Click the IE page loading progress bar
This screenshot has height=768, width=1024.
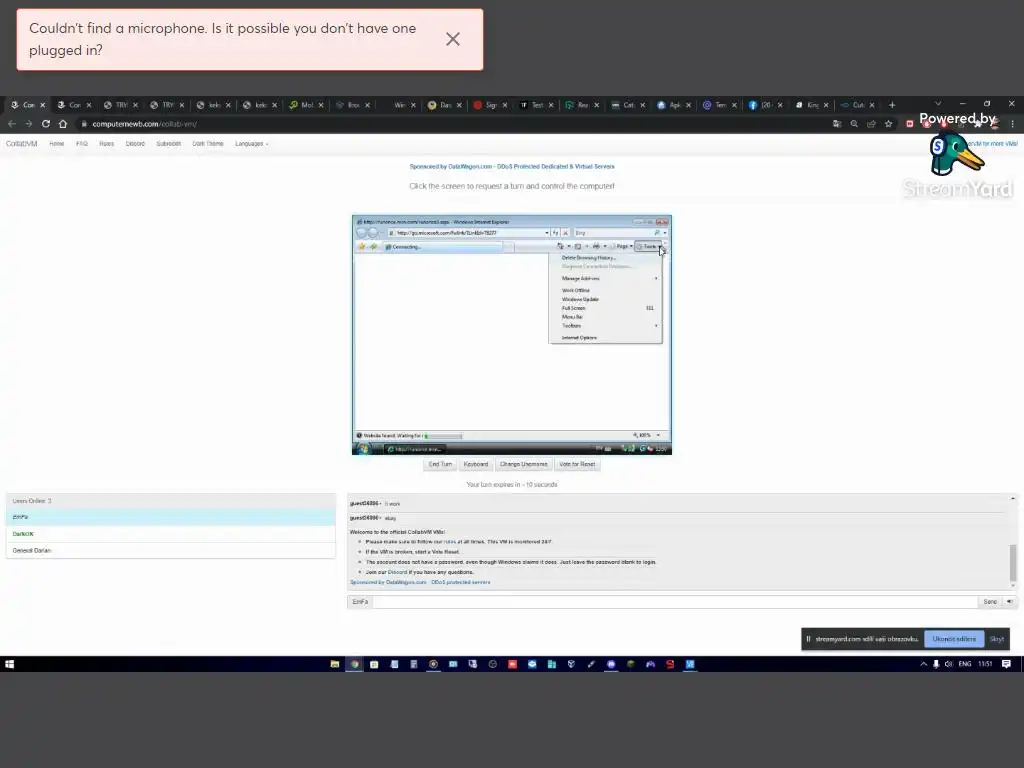click(x=443, y=436)
